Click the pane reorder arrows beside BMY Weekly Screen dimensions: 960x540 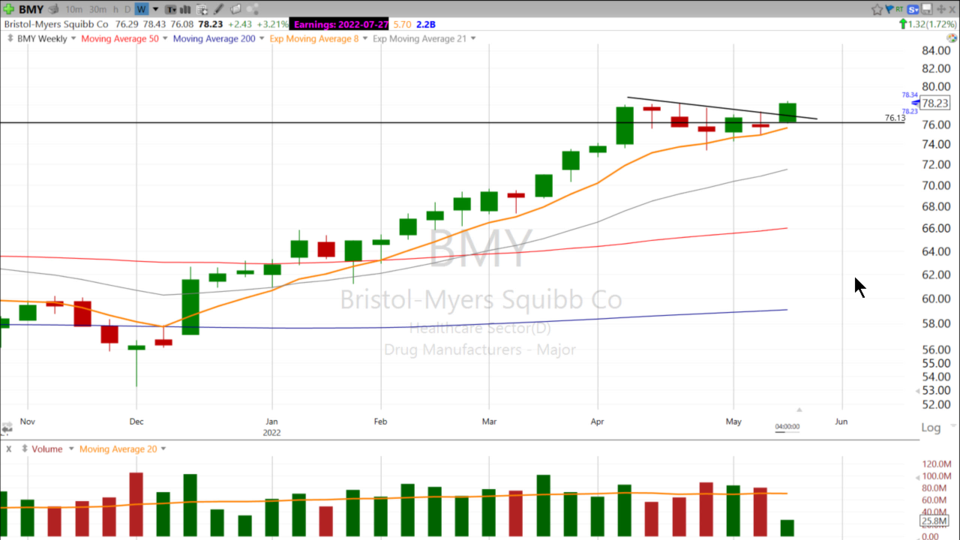[x=10, y=38]
